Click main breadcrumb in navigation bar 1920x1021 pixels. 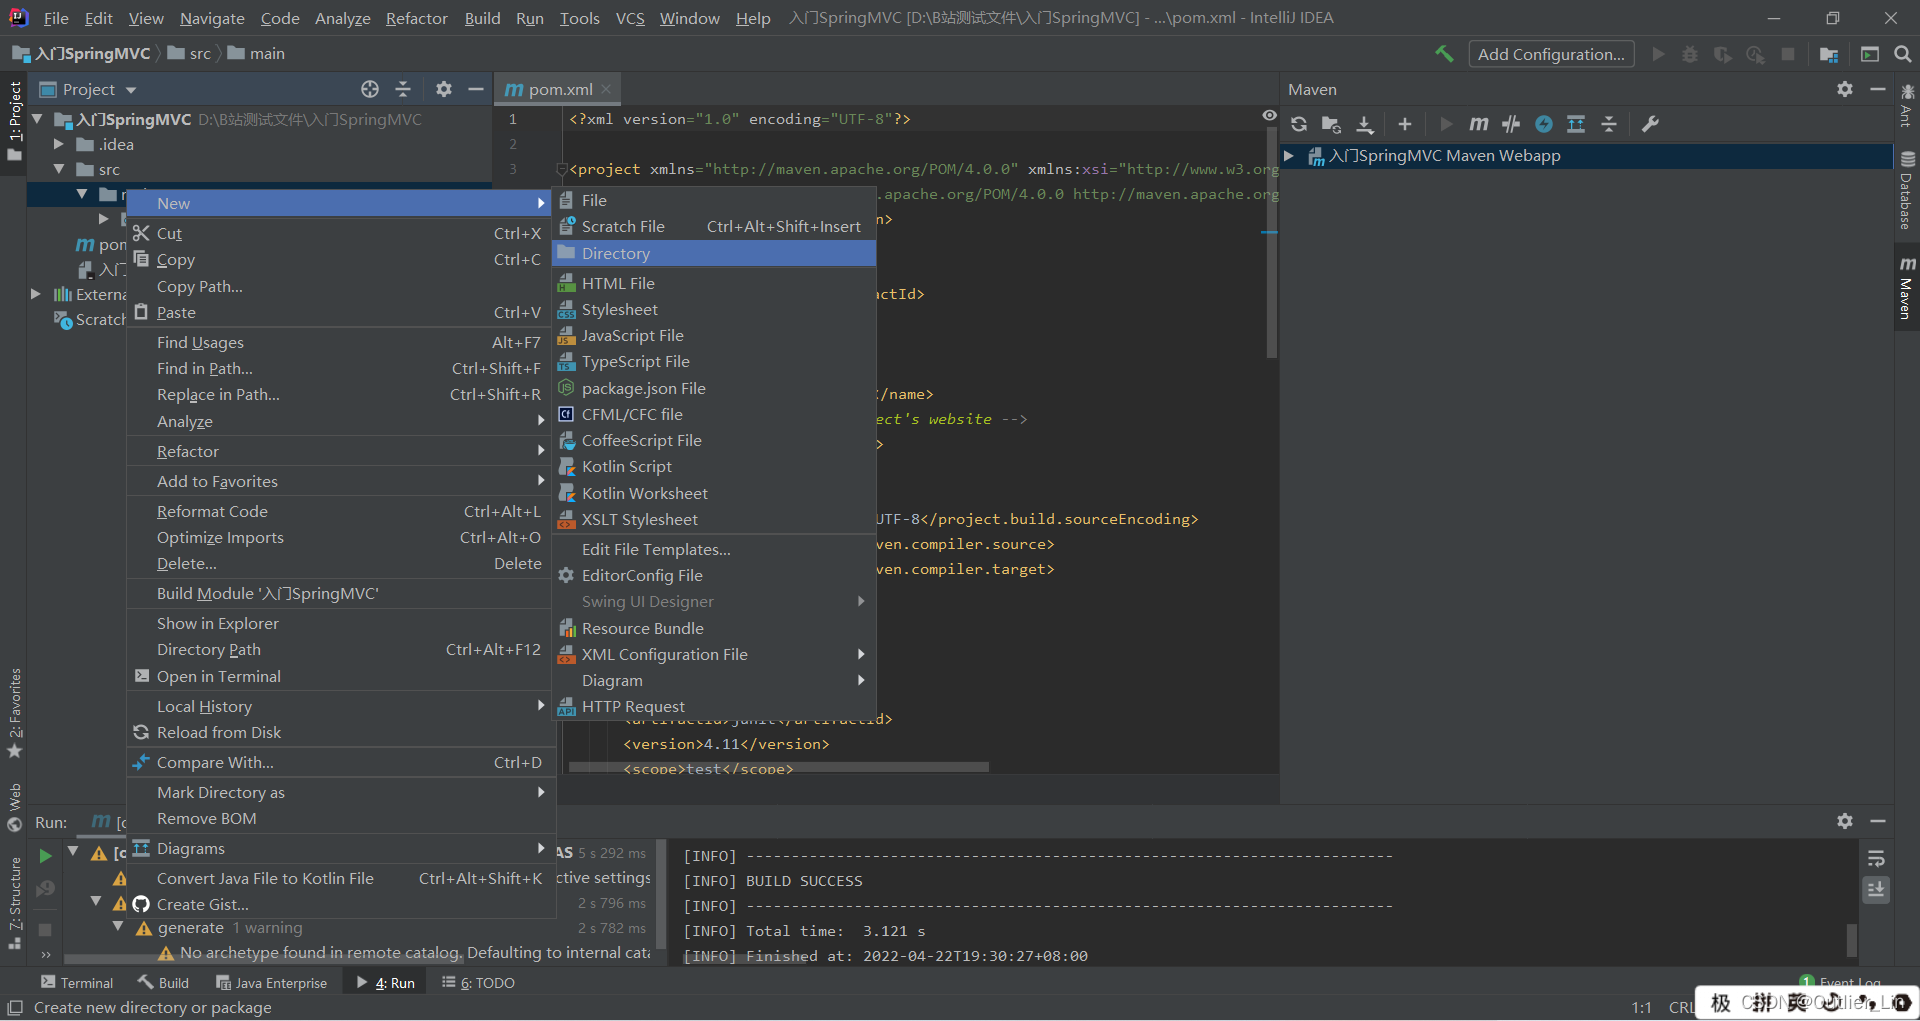(256, 54)
